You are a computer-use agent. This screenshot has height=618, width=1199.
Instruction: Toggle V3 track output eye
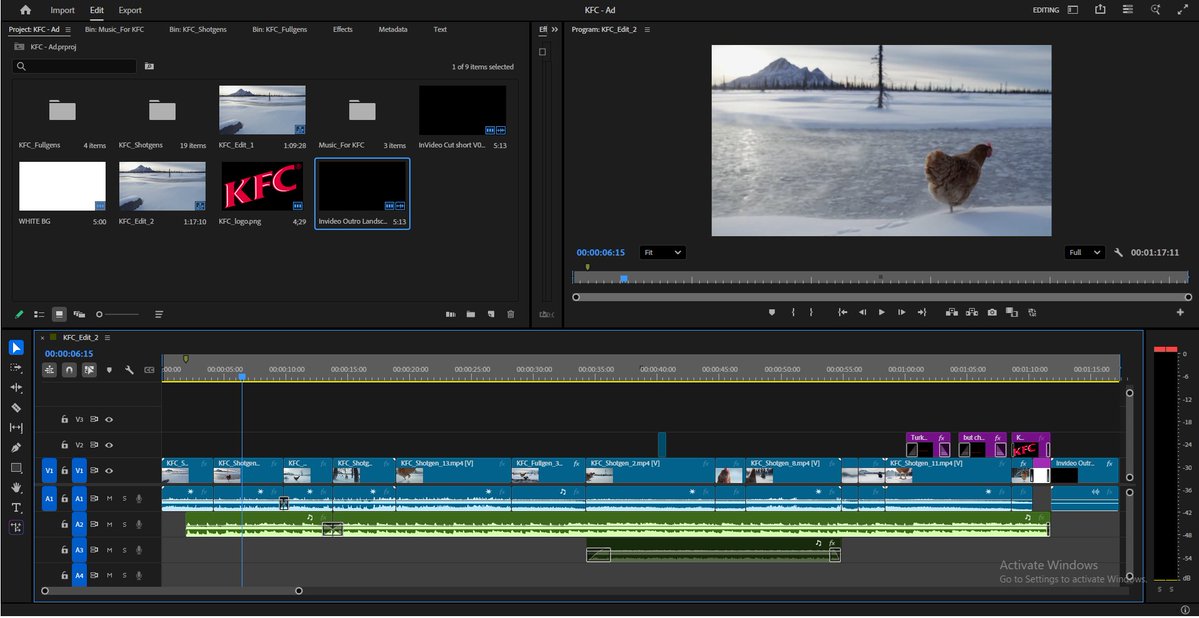tap(109, 419)
